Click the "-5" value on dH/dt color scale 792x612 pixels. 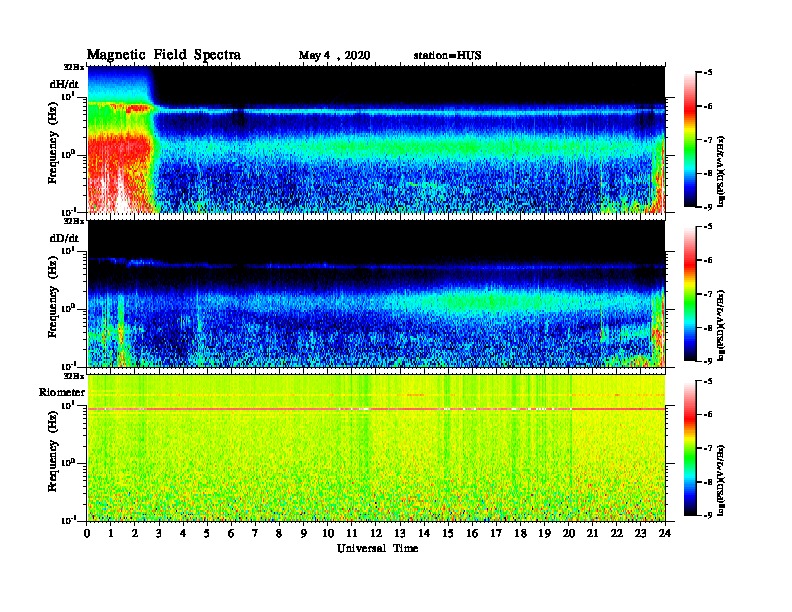(708, 73)
